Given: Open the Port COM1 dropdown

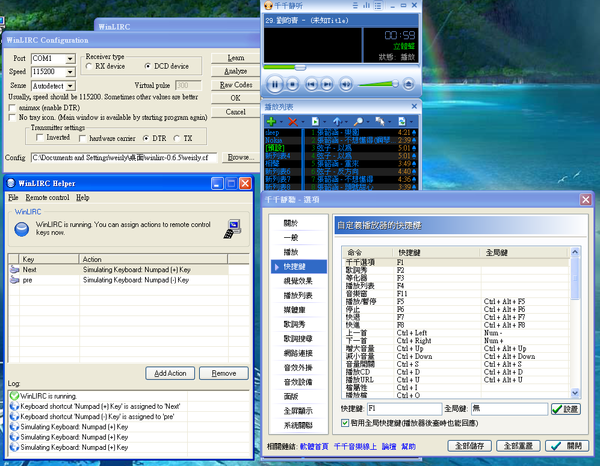Looking at the screenshot, I should 70,59.
